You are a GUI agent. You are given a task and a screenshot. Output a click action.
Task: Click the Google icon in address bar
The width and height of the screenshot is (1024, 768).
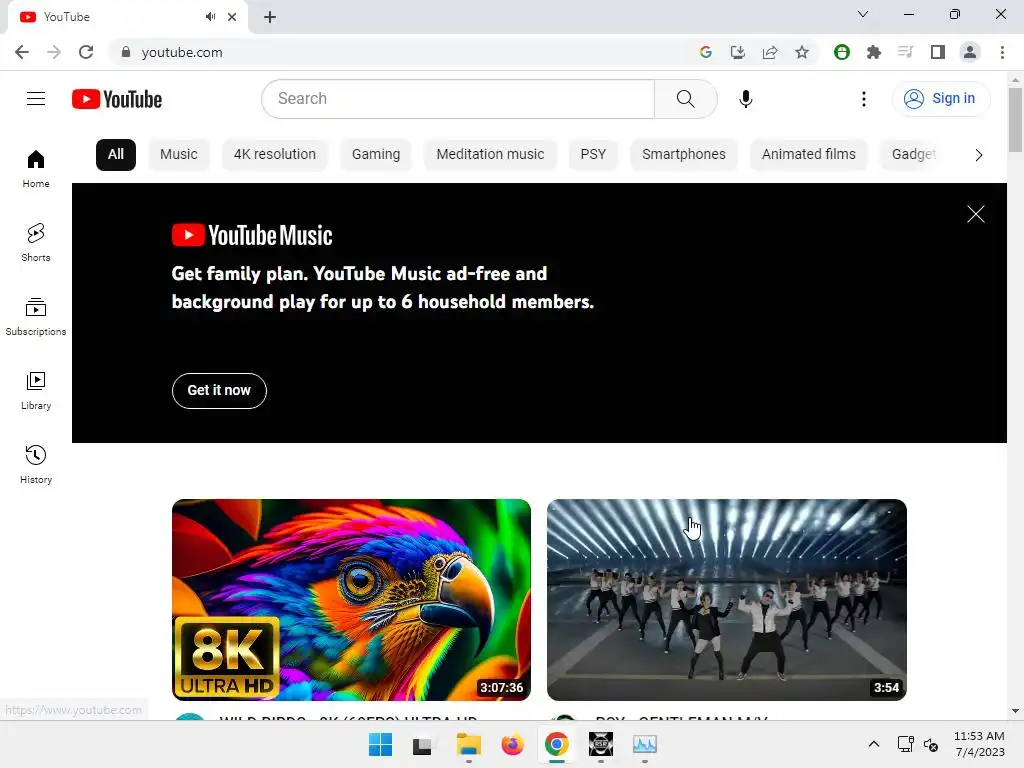point(705,52)
